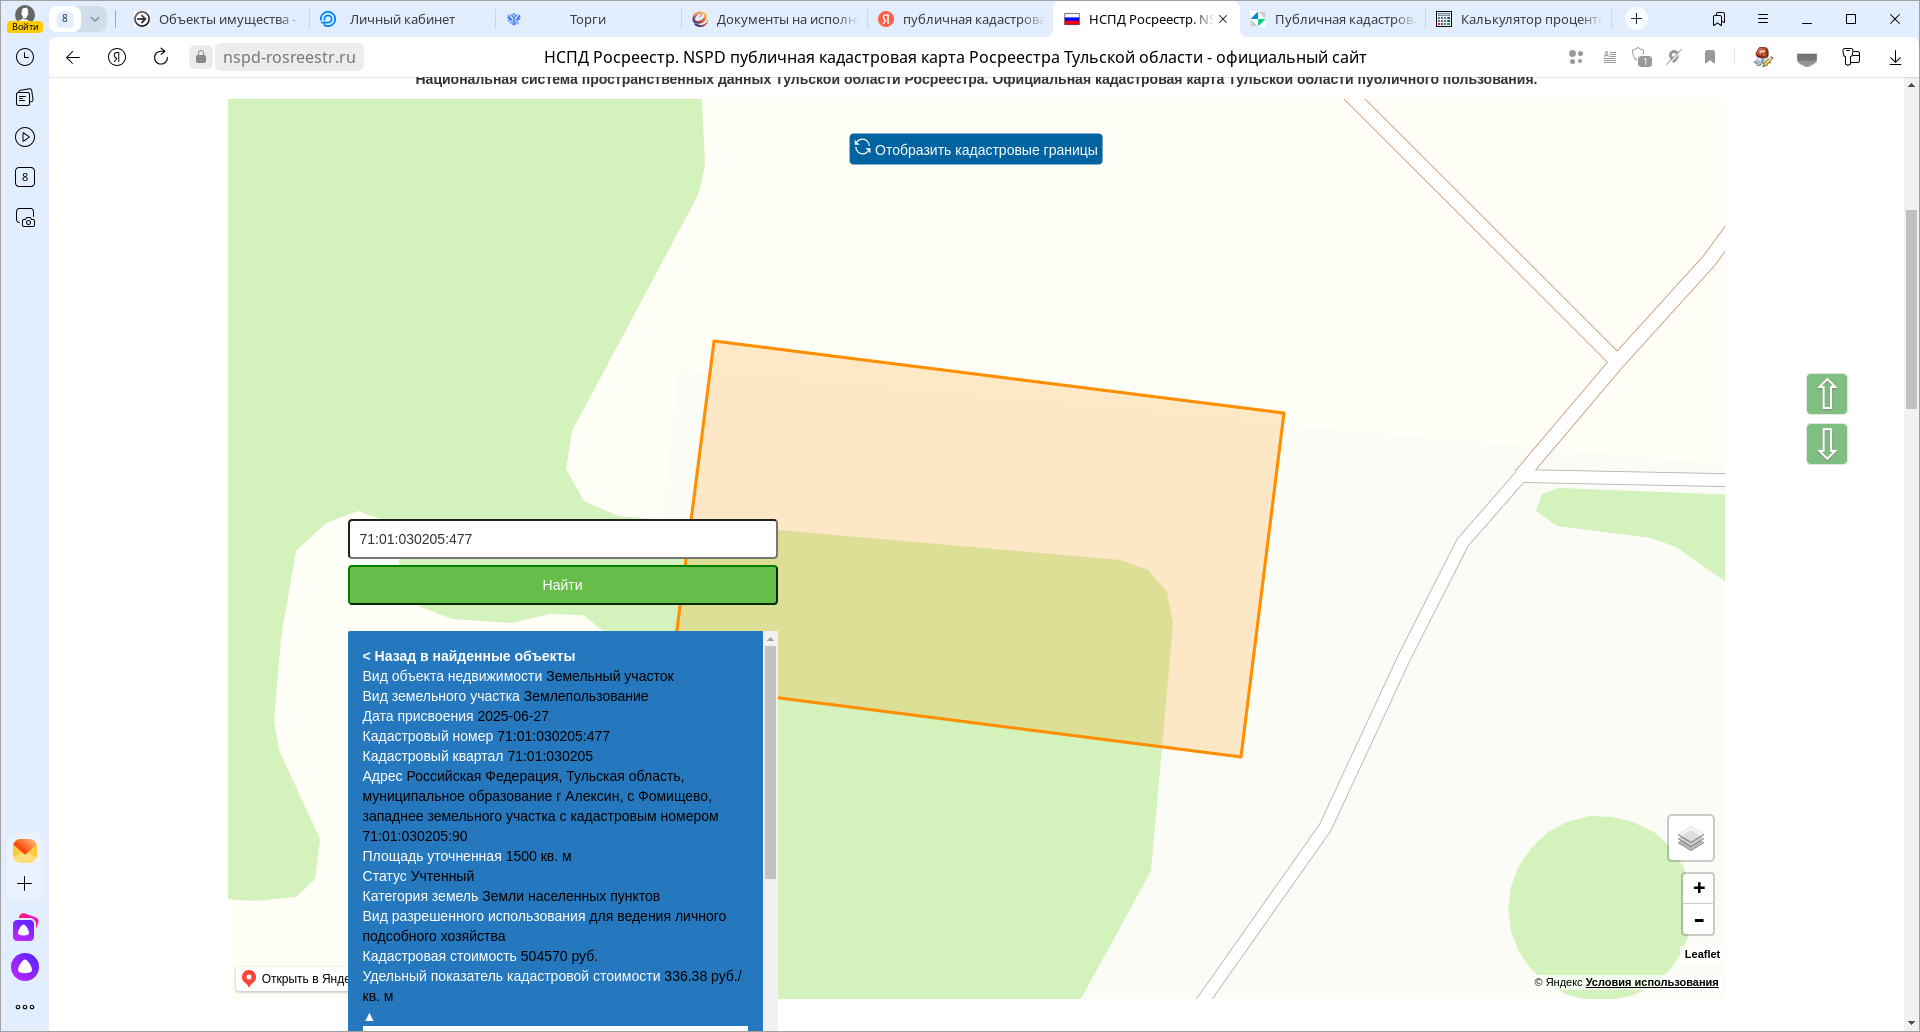
Task: Click the green down arrow button
Action: point(1826,444)
